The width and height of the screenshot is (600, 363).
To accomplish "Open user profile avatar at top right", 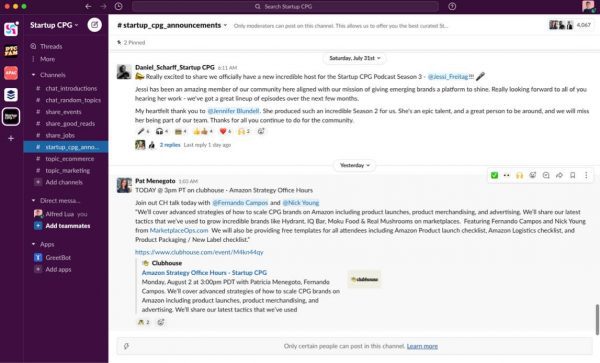I will pyautogui.click(x=589, y=7).
